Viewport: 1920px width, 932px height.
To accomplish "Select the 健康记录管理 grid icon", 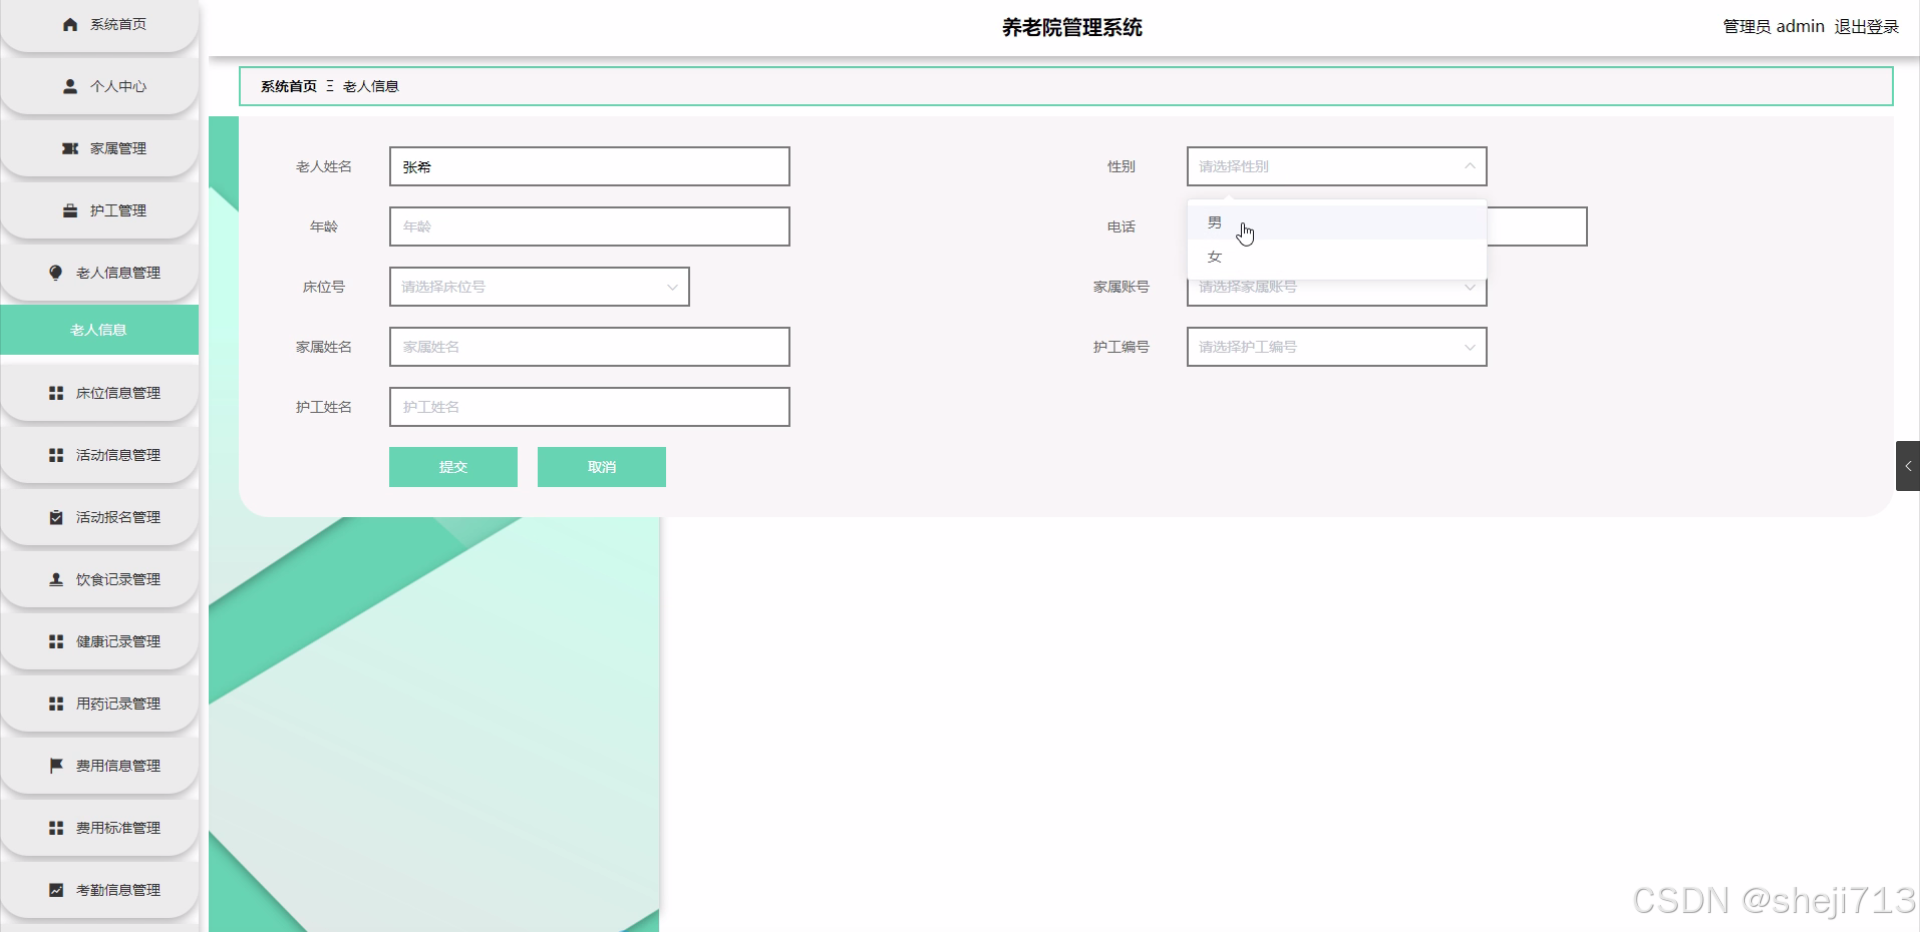I will tap(55, 641).
